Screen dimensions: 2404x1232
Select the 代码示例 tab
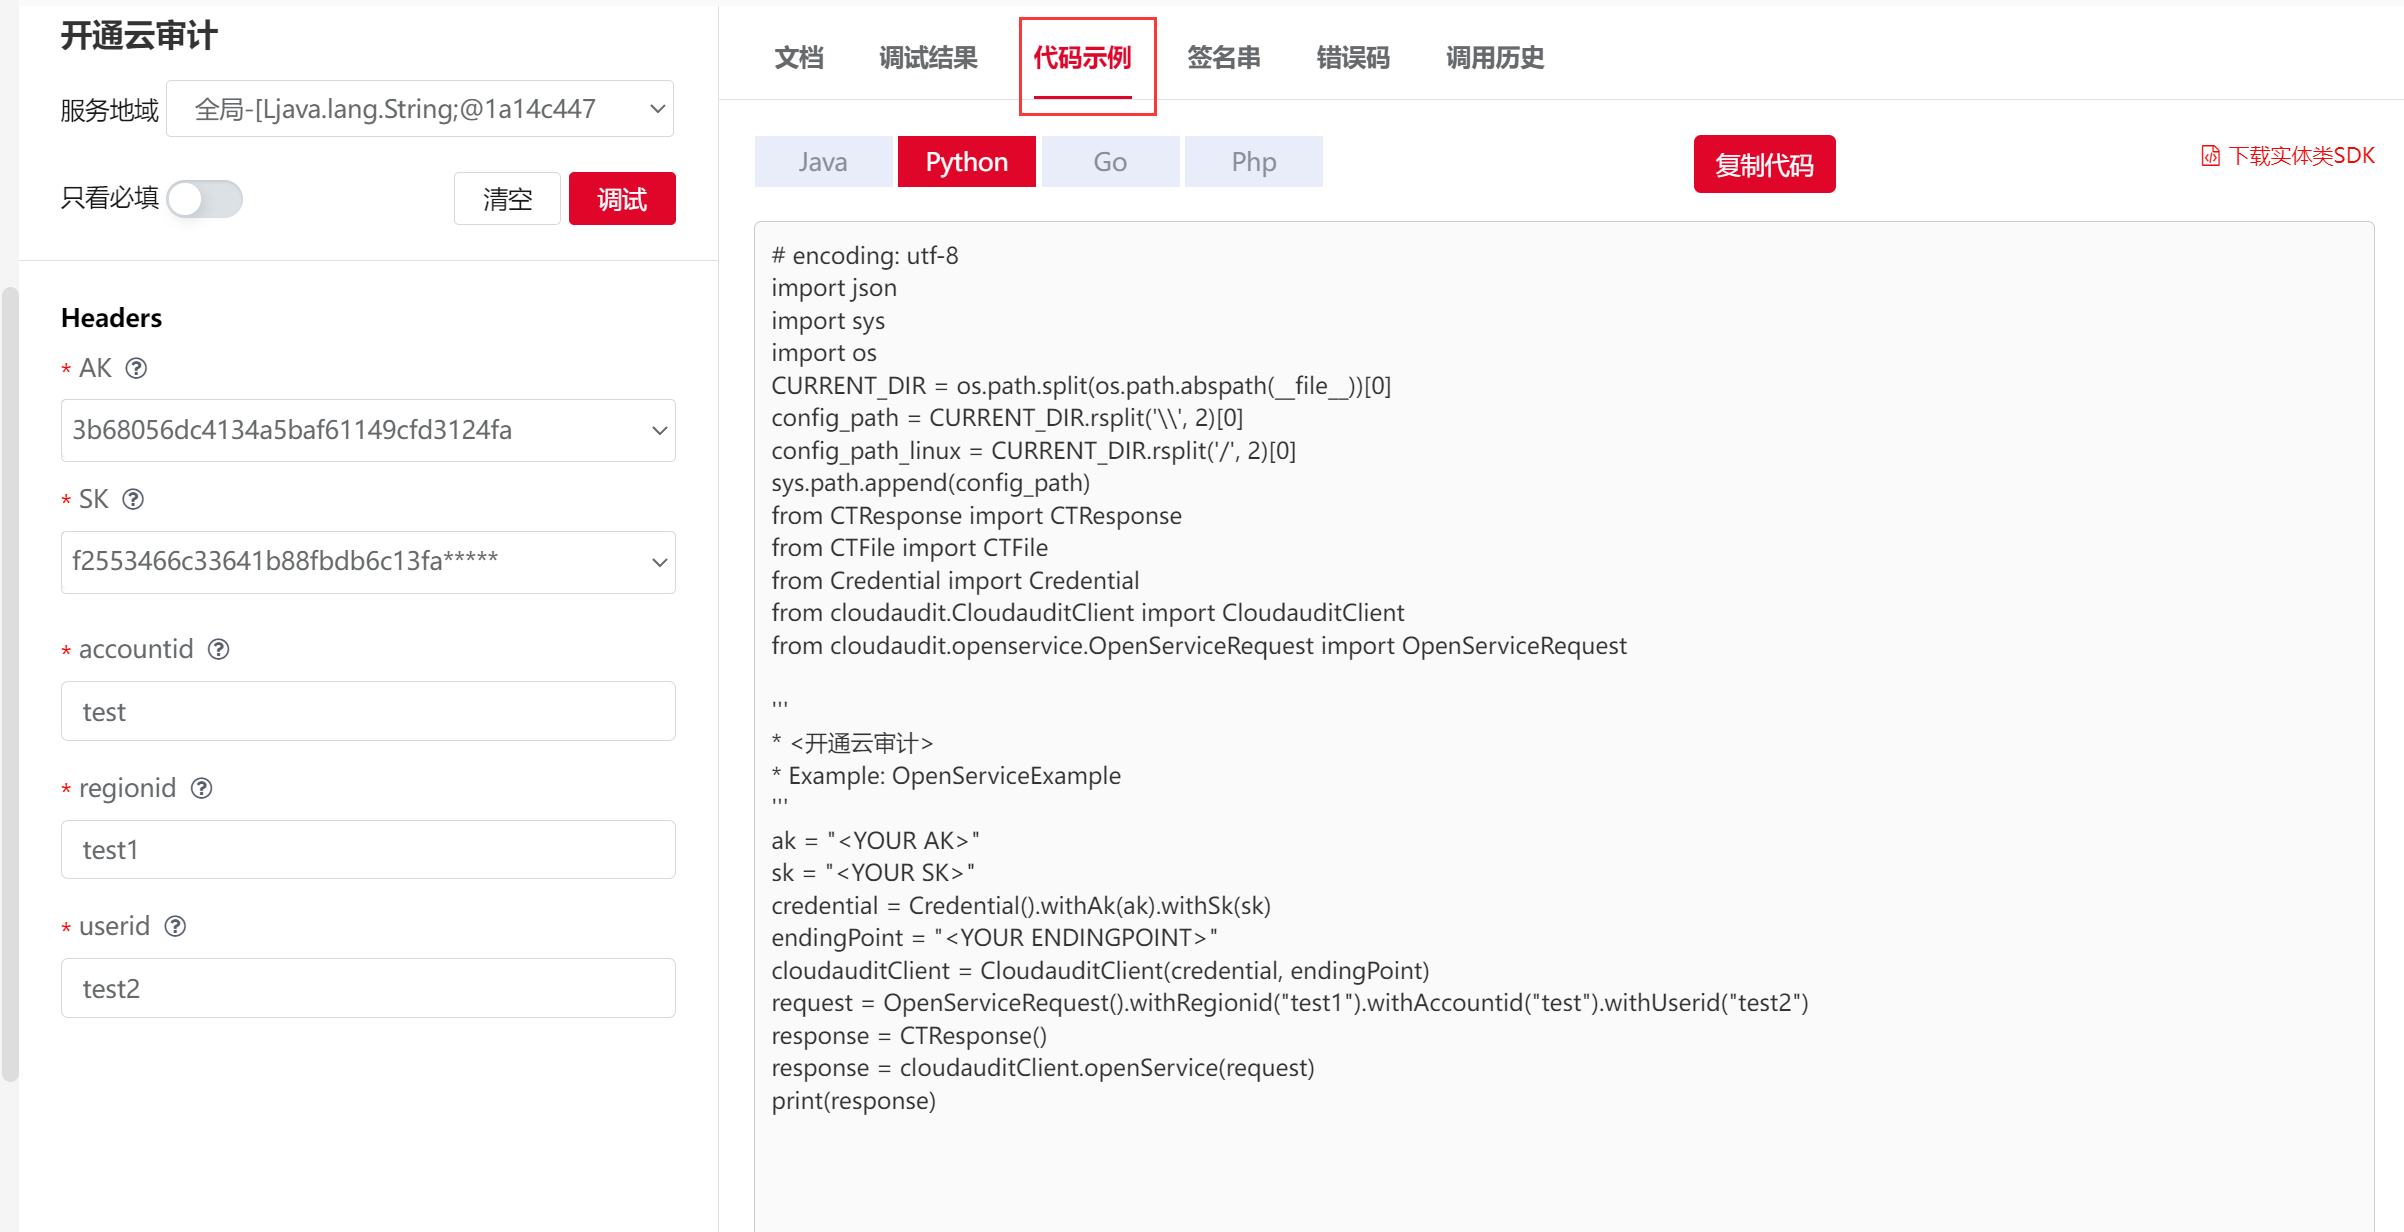[1083, 58]
